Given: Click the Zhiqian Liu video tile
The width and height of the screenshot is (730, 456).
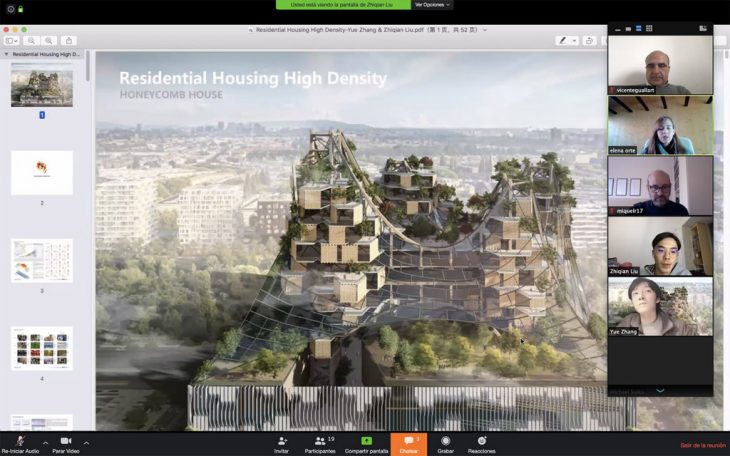Looking at the screenshot, I should (x=660, y=247).
